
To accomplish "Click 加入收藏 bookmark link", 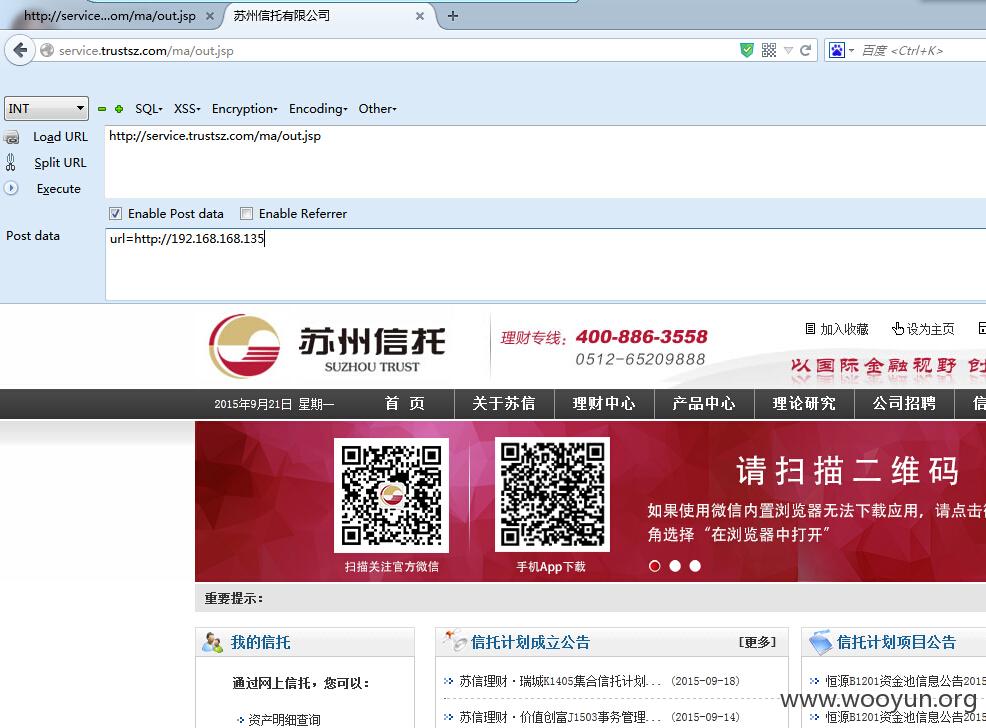I will (x=837, y=329).
